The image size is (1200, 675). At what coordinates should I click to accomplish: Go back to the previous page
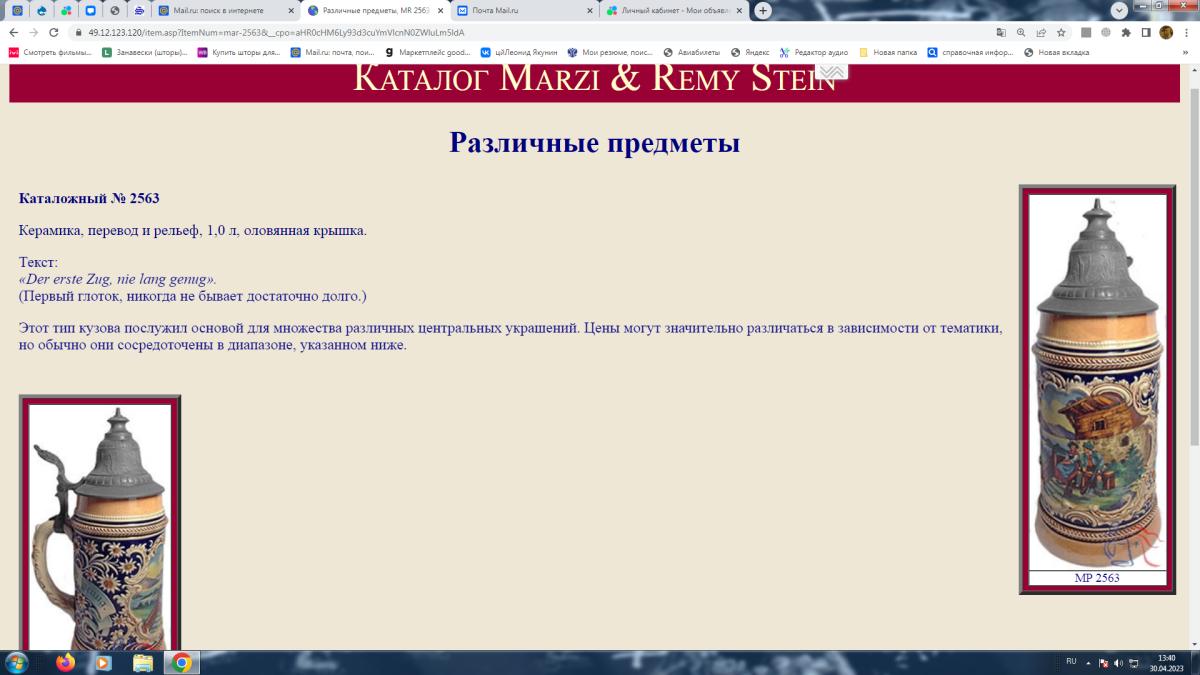click(14, 32)
